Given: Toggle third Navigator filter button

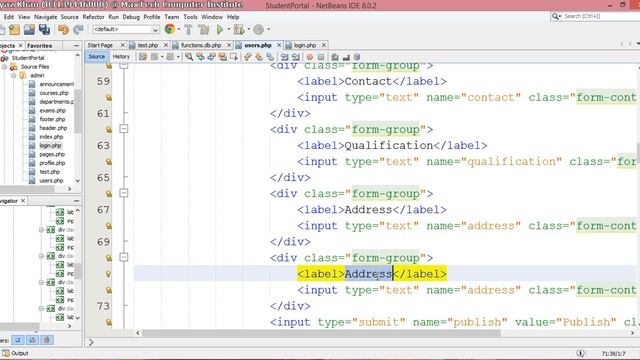Looking at the screenshot, I should tap(47, 340).
